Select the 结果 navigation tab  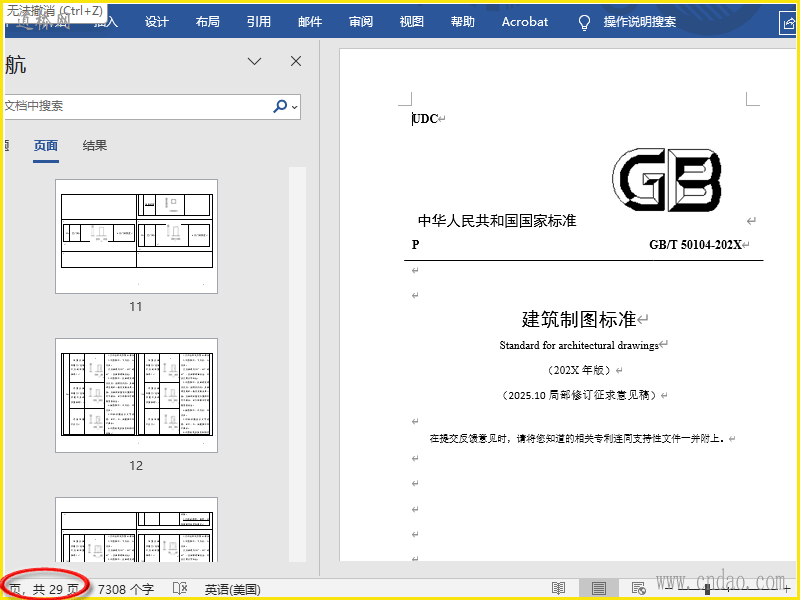pos(95,146)
